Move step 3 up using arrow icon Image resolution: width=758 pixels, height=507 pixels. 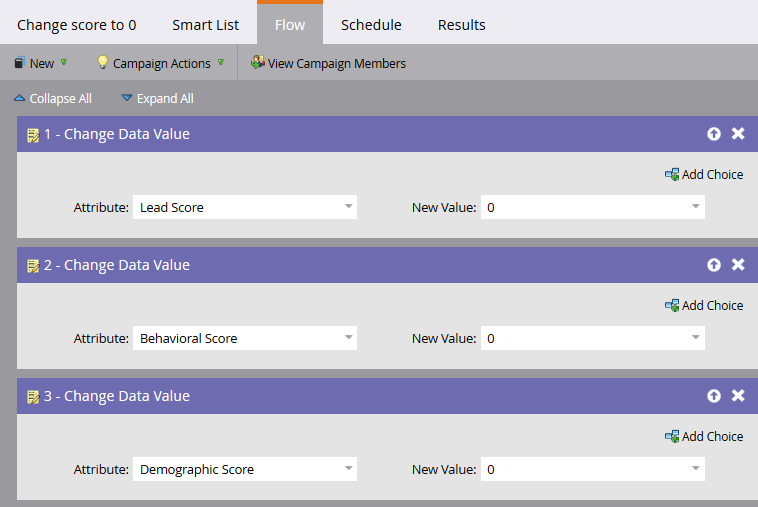tap(714, 396)
